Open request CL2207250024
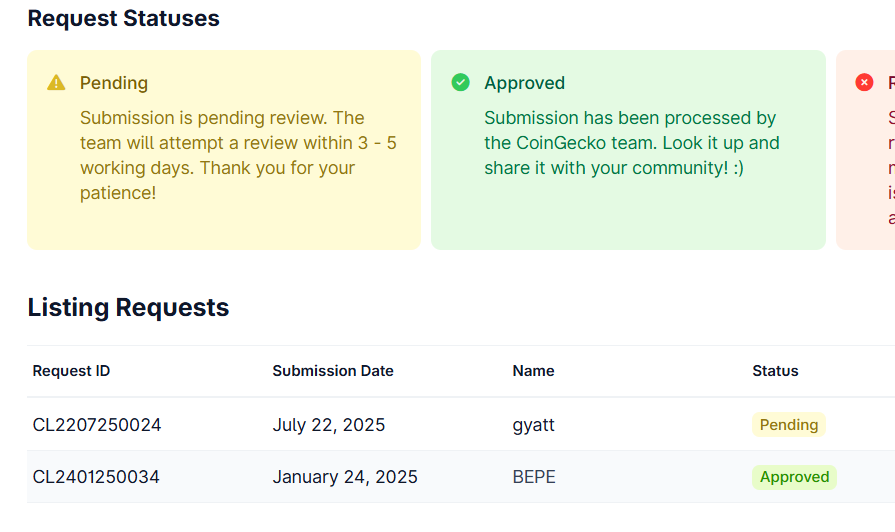895x532 pixels. [x=97, y=425]
